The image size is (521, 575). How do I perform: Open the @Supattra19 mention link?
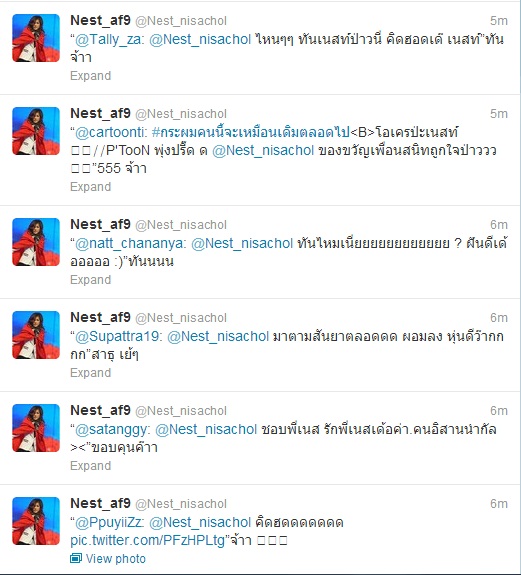pyautogui.click(x=118, y=336)
